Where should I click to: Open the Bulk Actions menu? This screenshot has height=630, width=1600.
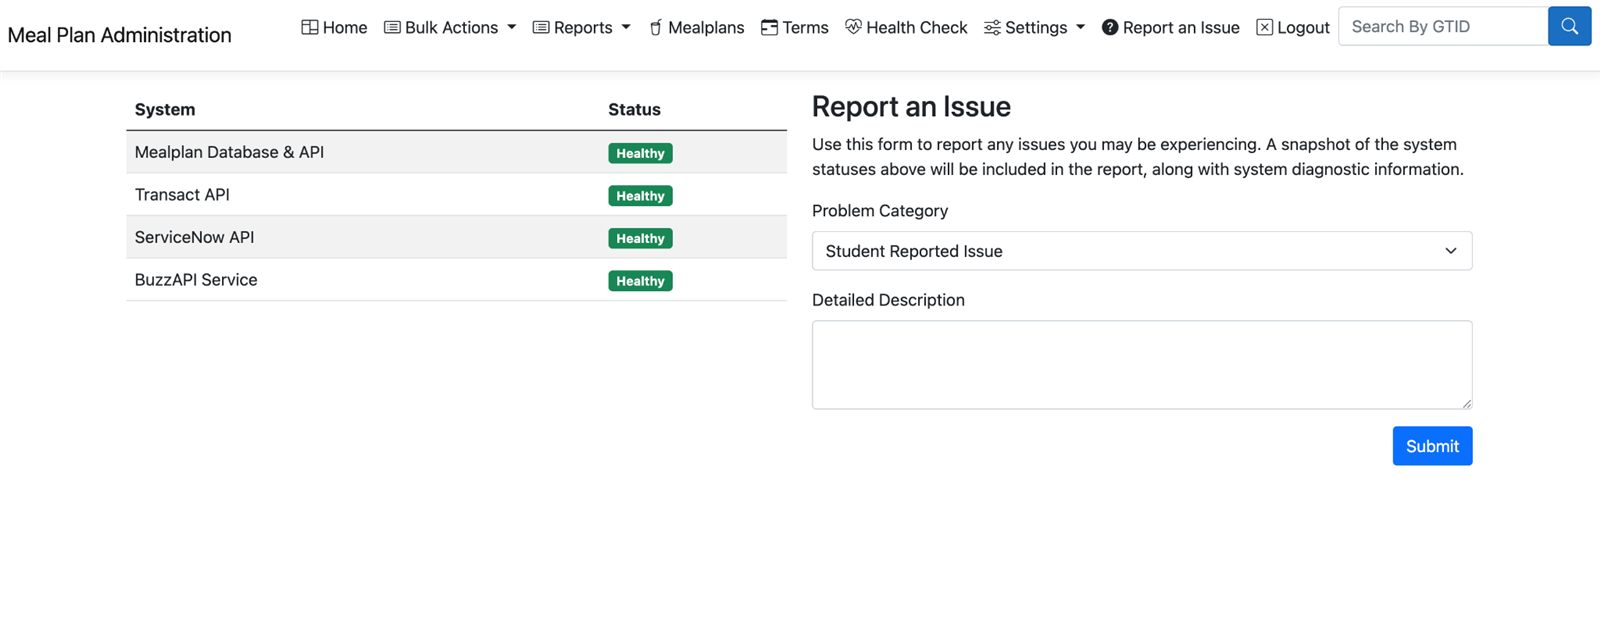(451, 27)
